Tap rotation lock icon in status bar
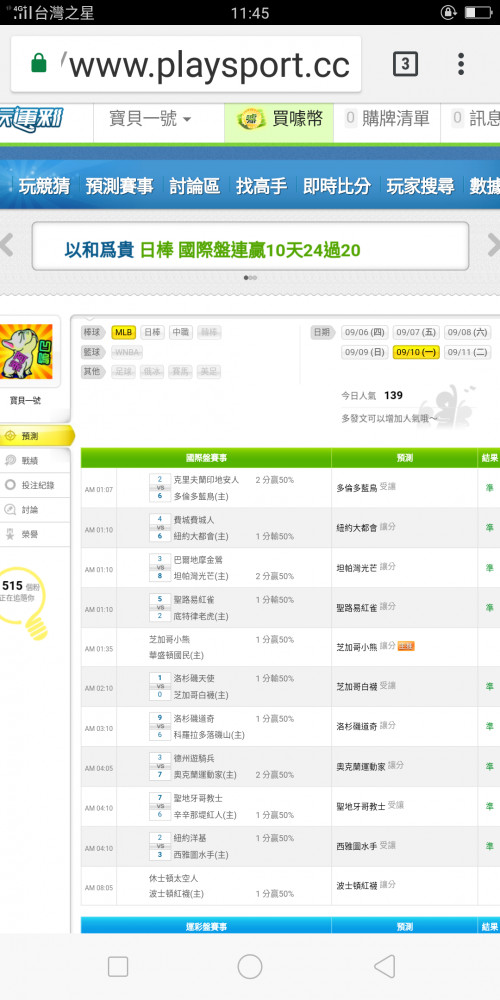Screen dimensions: 500x1000 pyautogui.click(x=448, y=13)
